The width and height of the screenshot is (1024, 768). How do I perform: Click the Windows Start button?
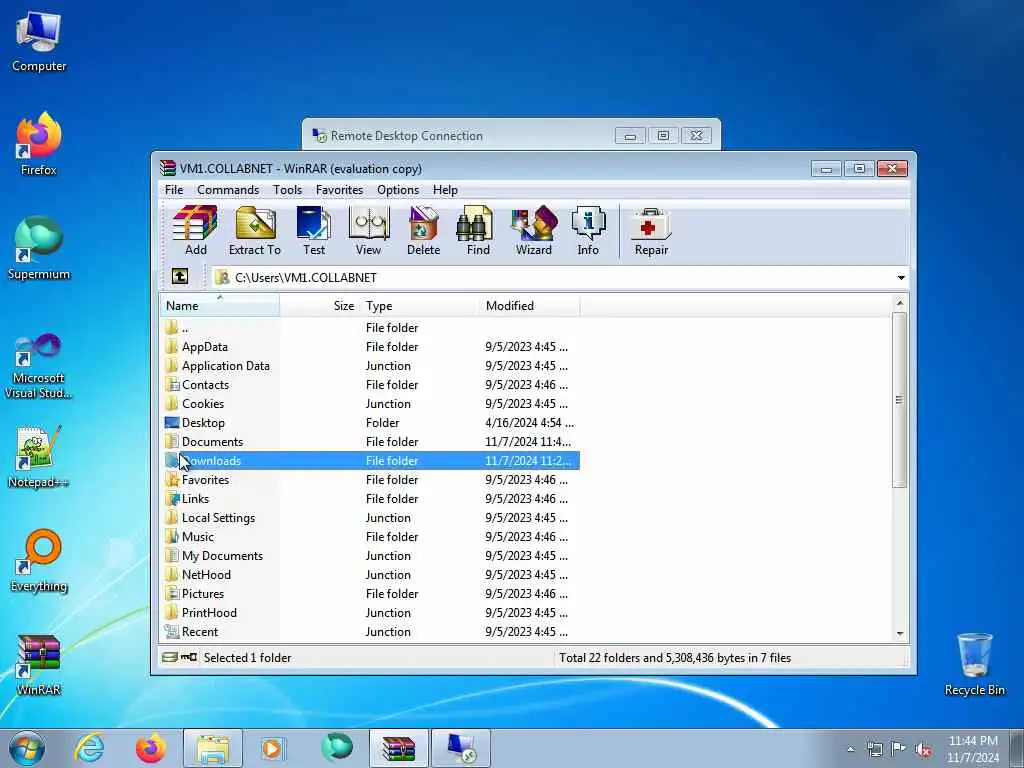27,749
